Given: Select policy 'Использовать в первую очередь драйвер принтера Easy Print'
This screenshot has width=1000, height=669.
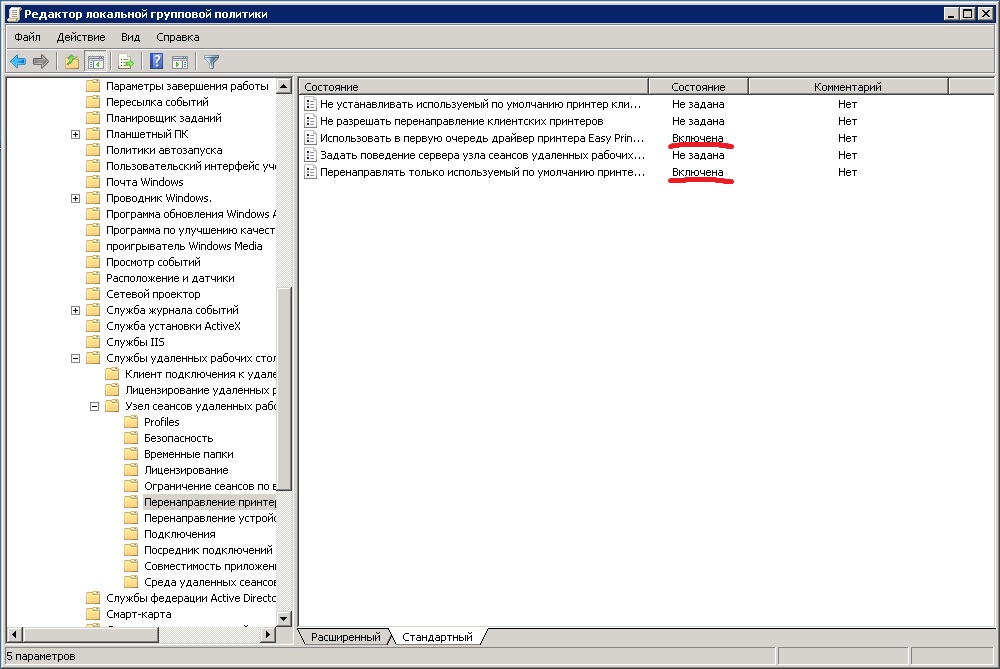Looking at the screenshot, I should [482, 138].
